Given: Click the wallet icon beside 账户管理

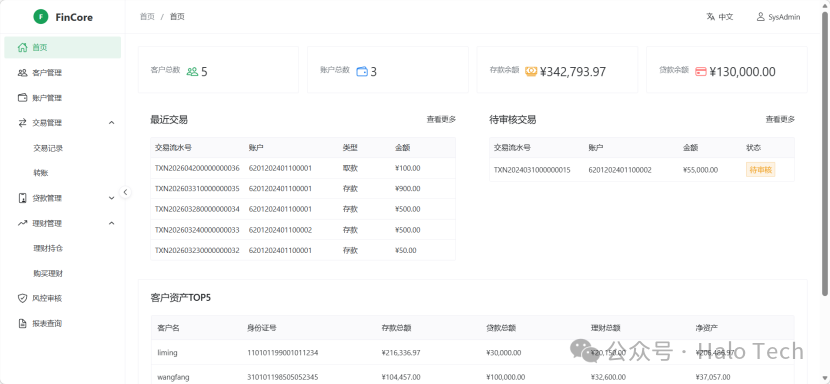Looking at the screenshot, I should (22, 97).
